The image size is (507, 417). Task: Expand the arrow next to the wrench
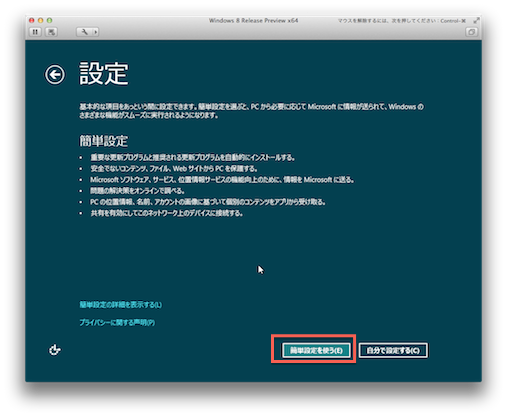(x=96, y=32)
